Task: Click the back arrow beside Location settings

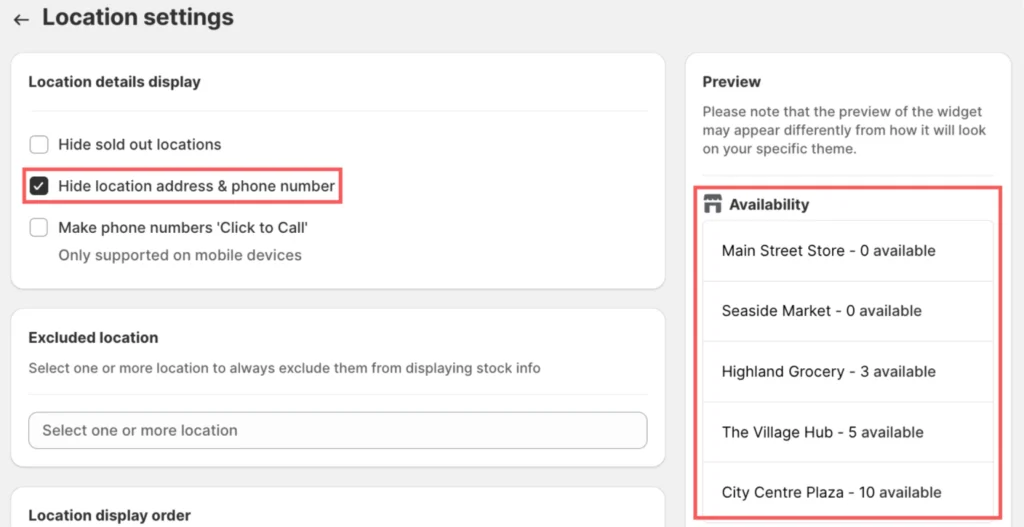Action: coord(21,19)
